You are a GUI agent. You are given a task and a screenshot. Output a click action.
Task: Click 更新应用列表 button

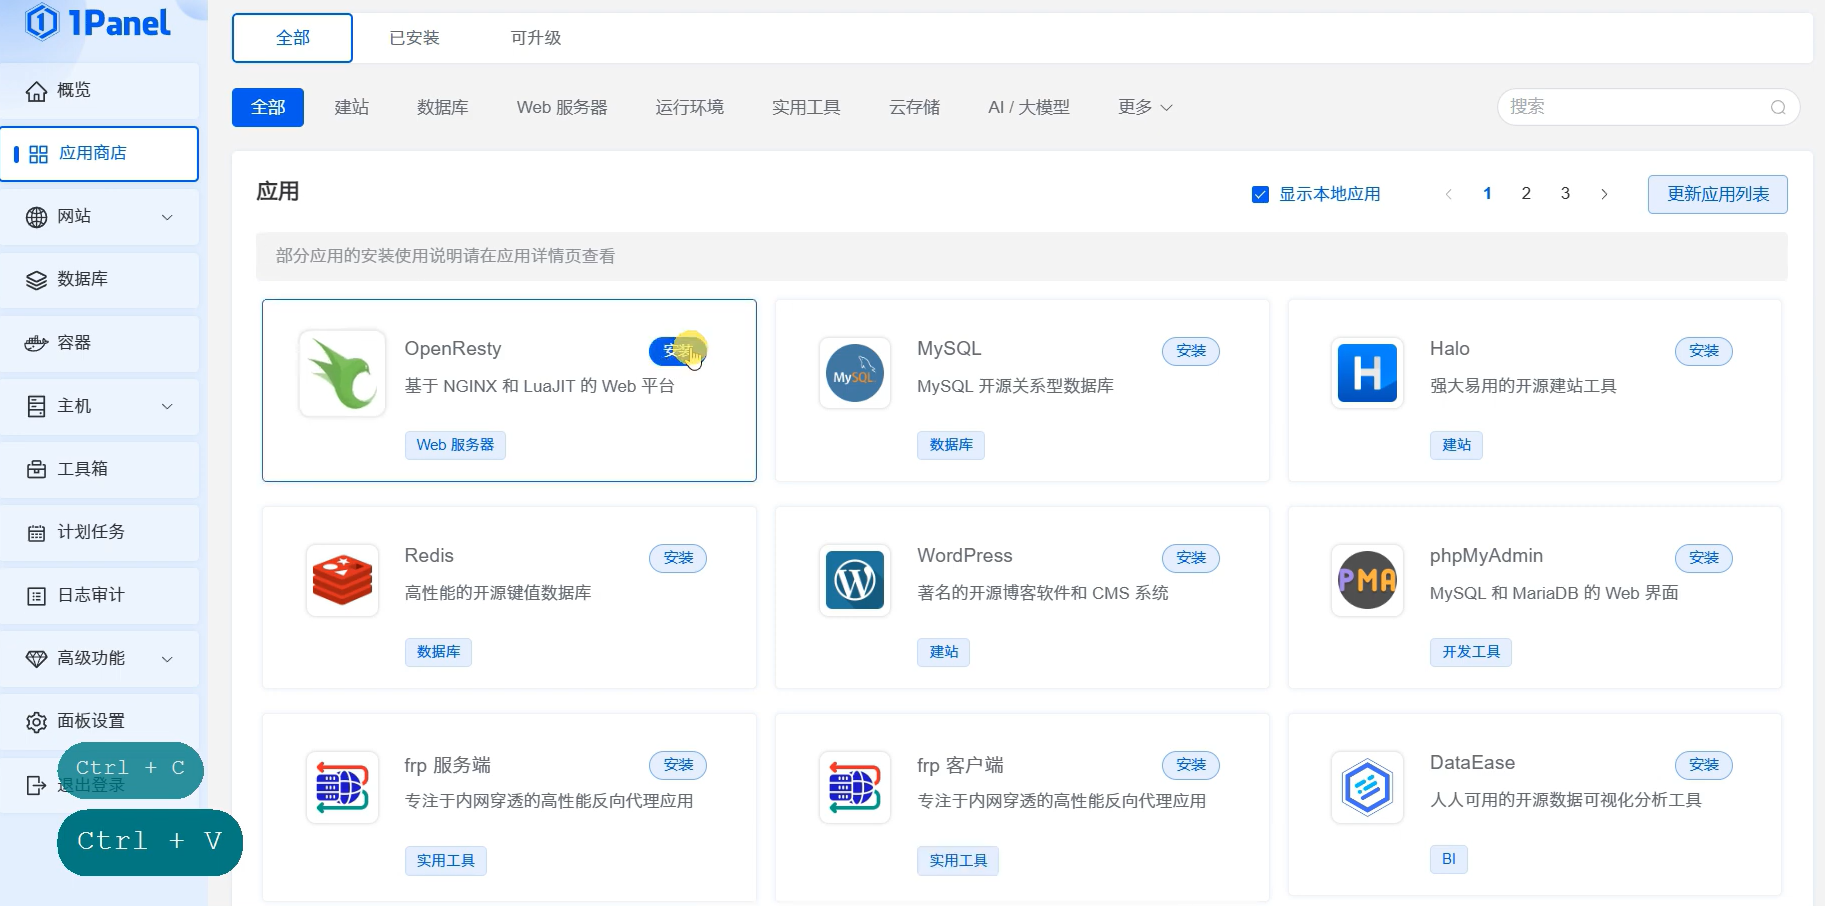[x=1718, y=194]
